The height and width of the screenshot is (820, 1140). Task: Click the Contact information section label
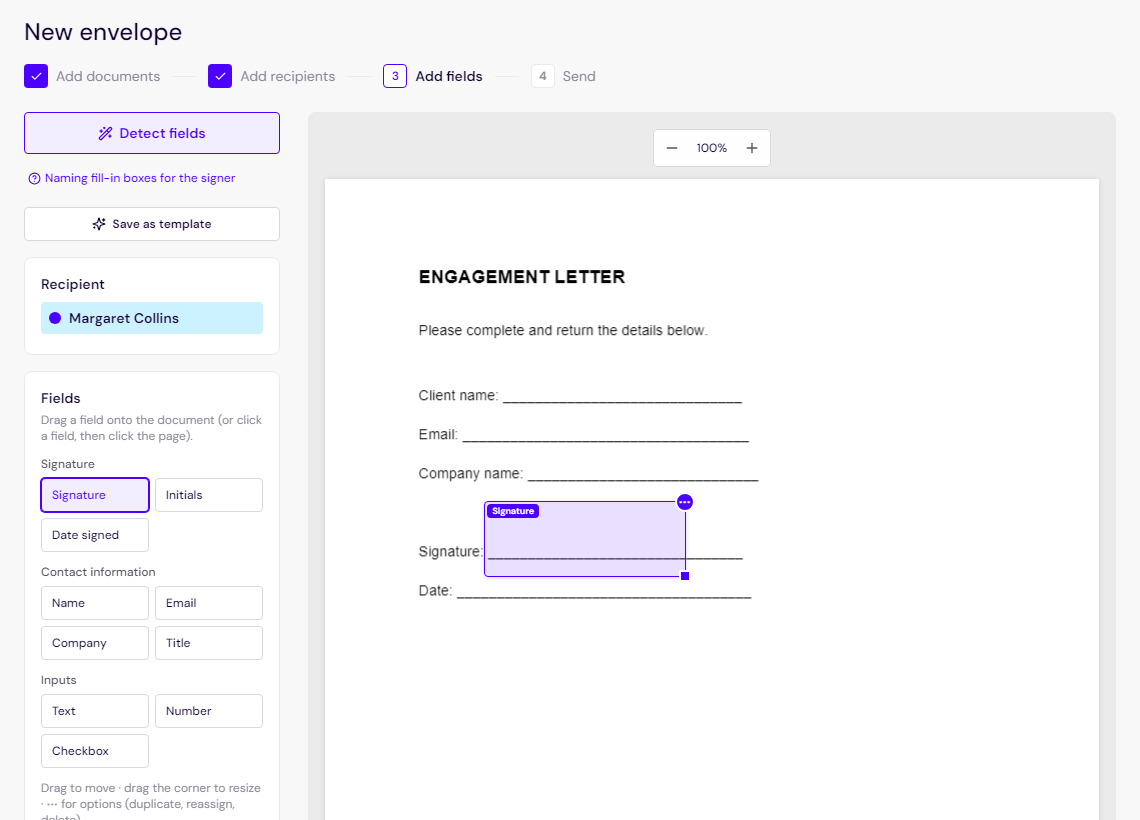pyautogui.click(x=98, y=572)
